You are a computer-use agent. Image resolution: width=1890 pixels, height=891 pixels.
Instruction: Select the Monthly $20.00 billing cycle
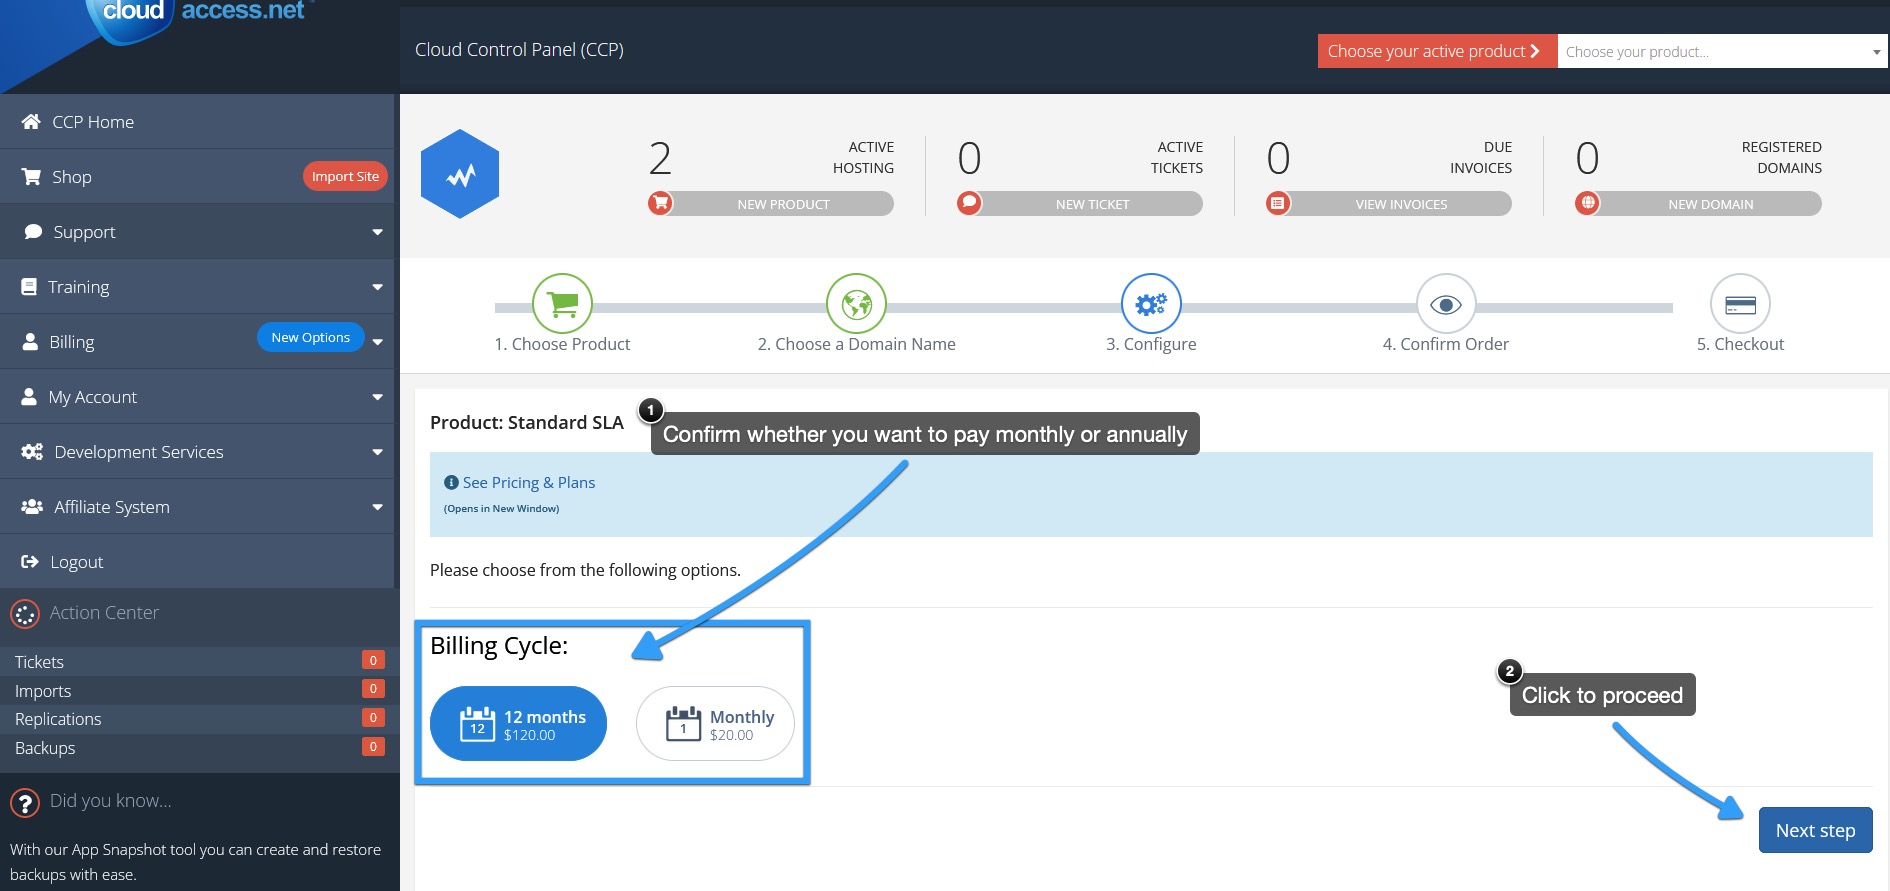coord(715,723)
